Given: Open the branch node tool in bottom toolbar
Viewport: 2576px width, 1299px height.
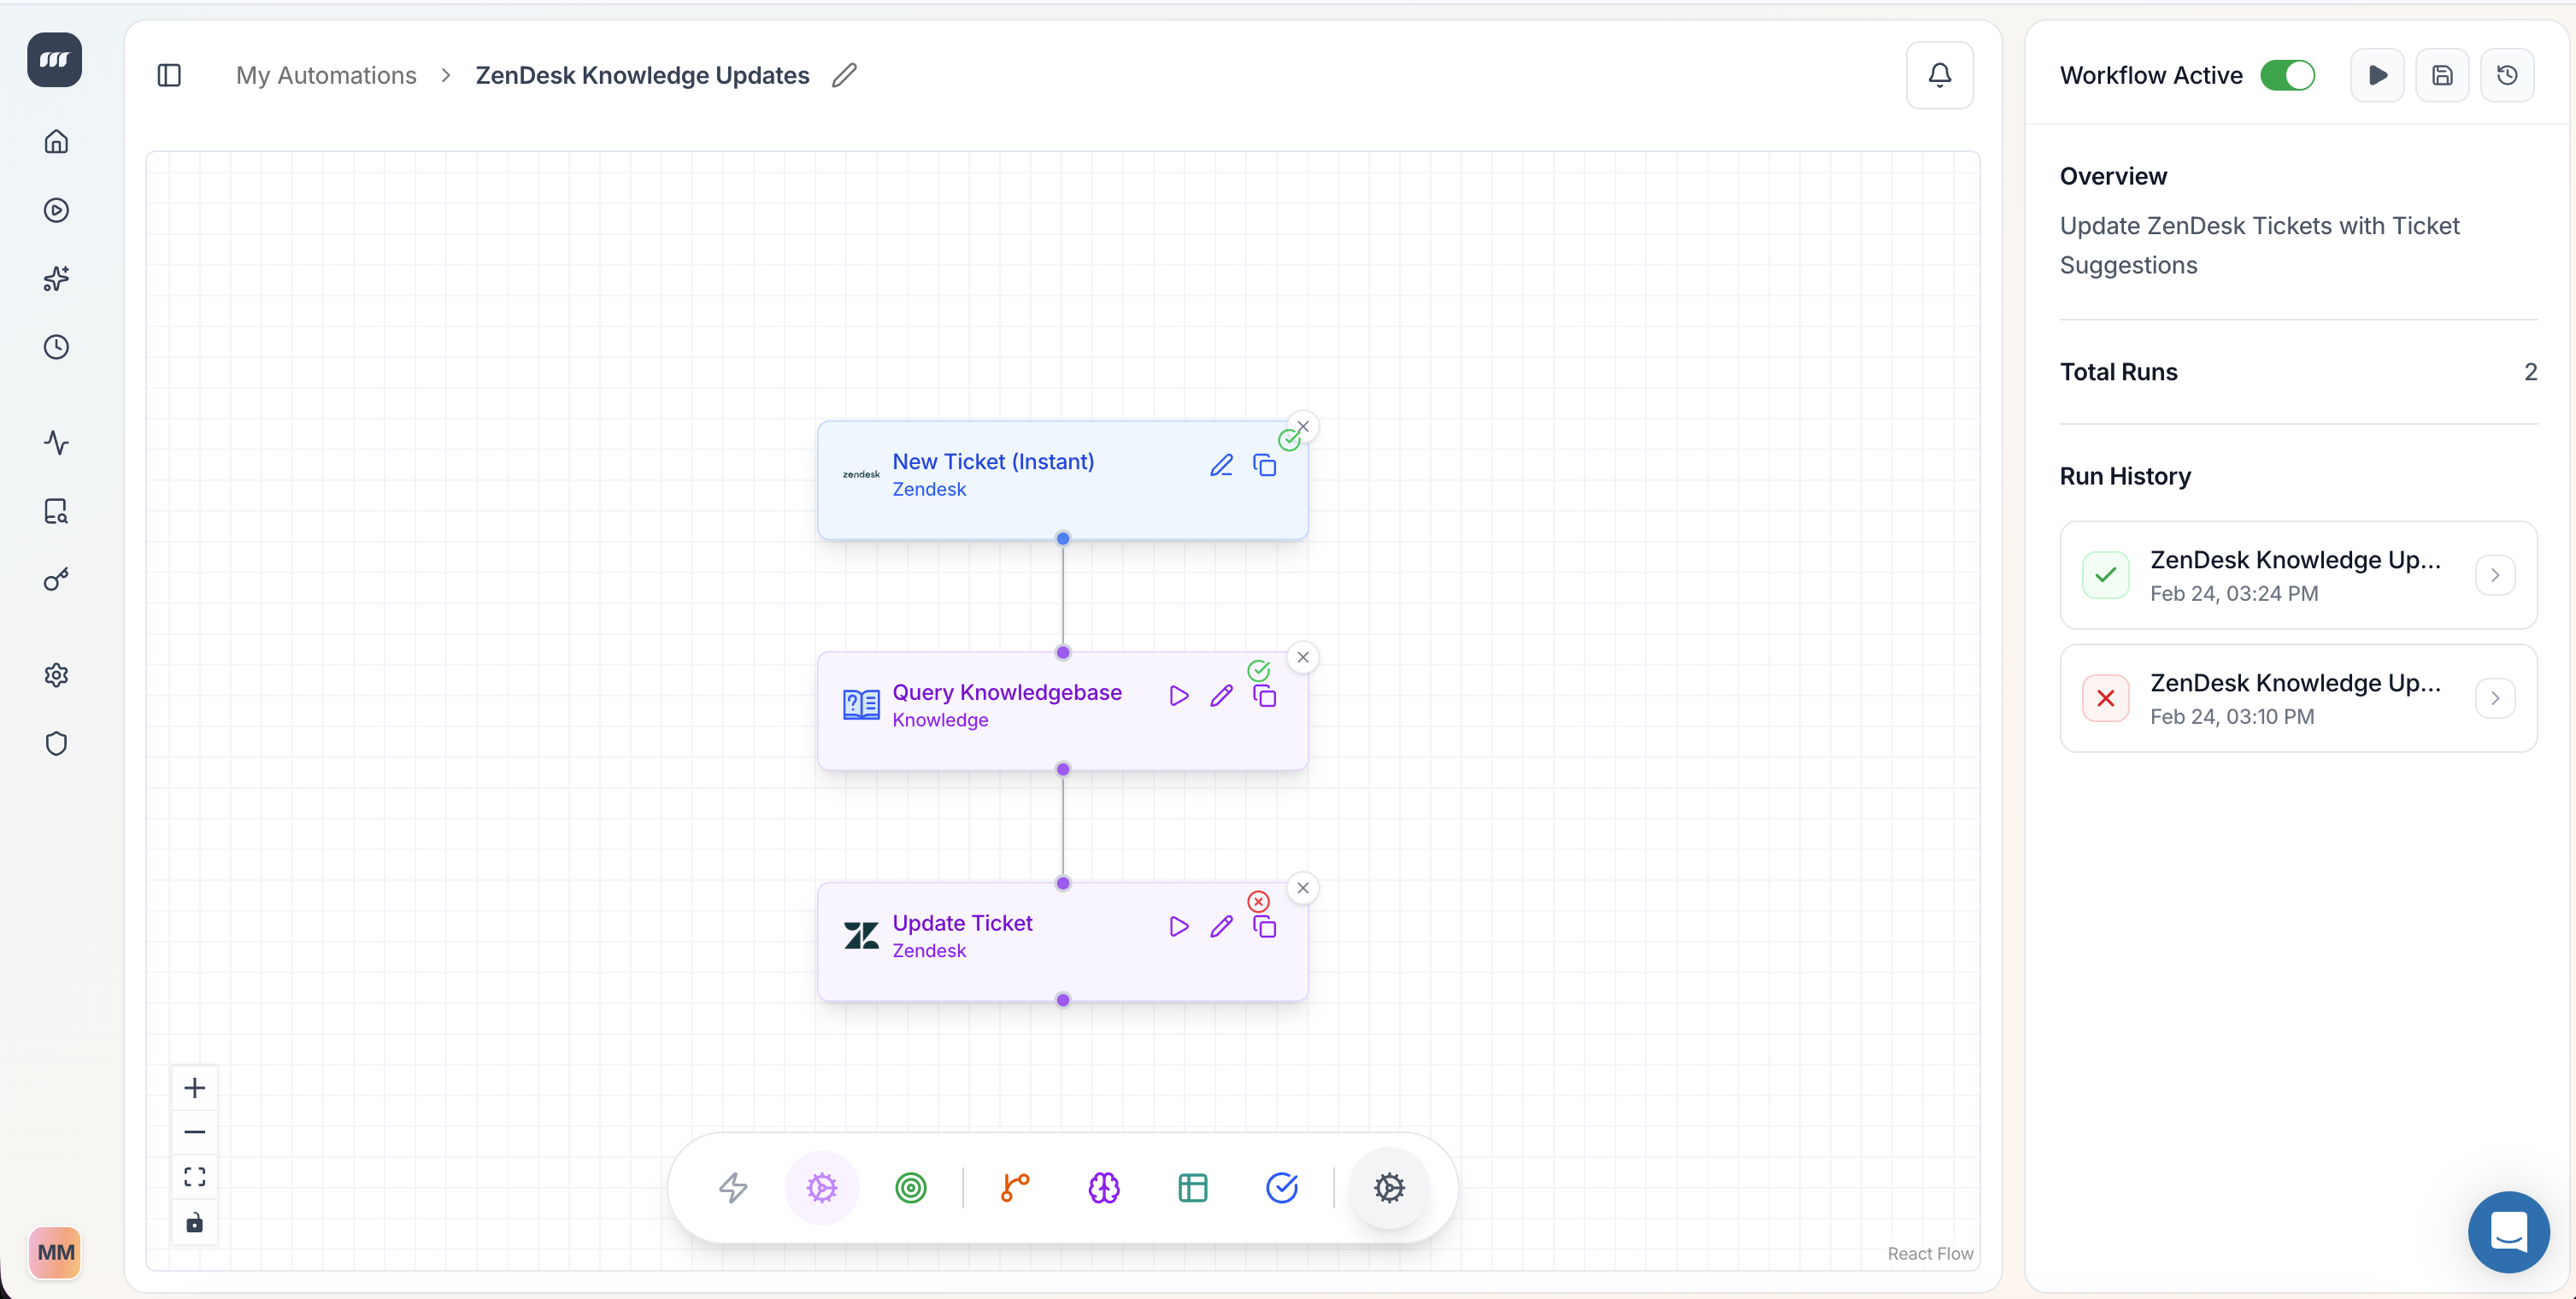Looking at the screenshot, I should click(1015, 1187).
